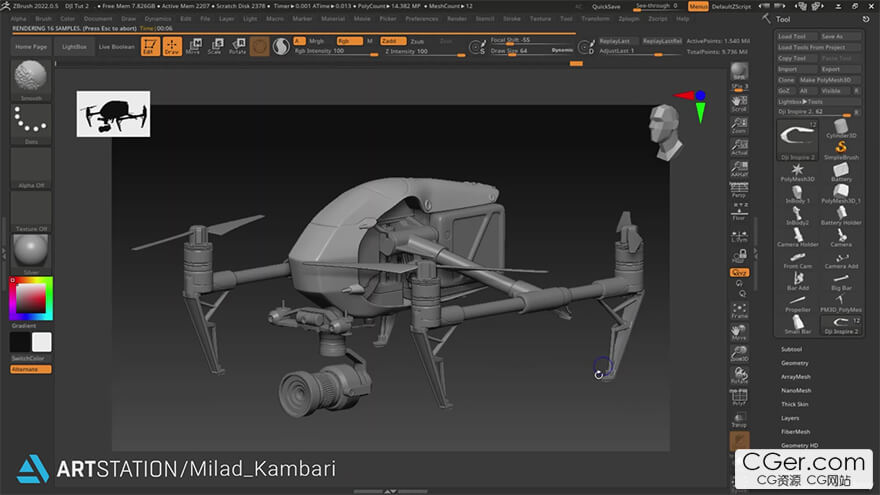
Task: Expand the Geometry section
Action: click(795, 363)
